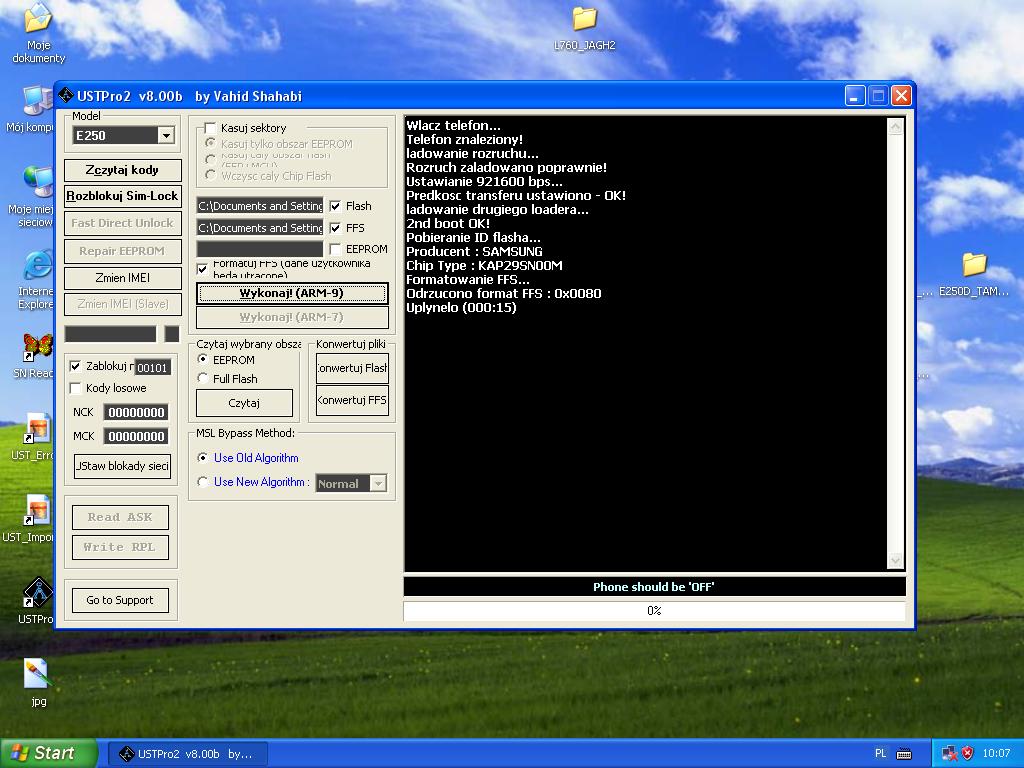The width and height of the screenshot is (1024, 768).
Task: Click the Repair EEPROM button
Action: (x=123, y=251)
